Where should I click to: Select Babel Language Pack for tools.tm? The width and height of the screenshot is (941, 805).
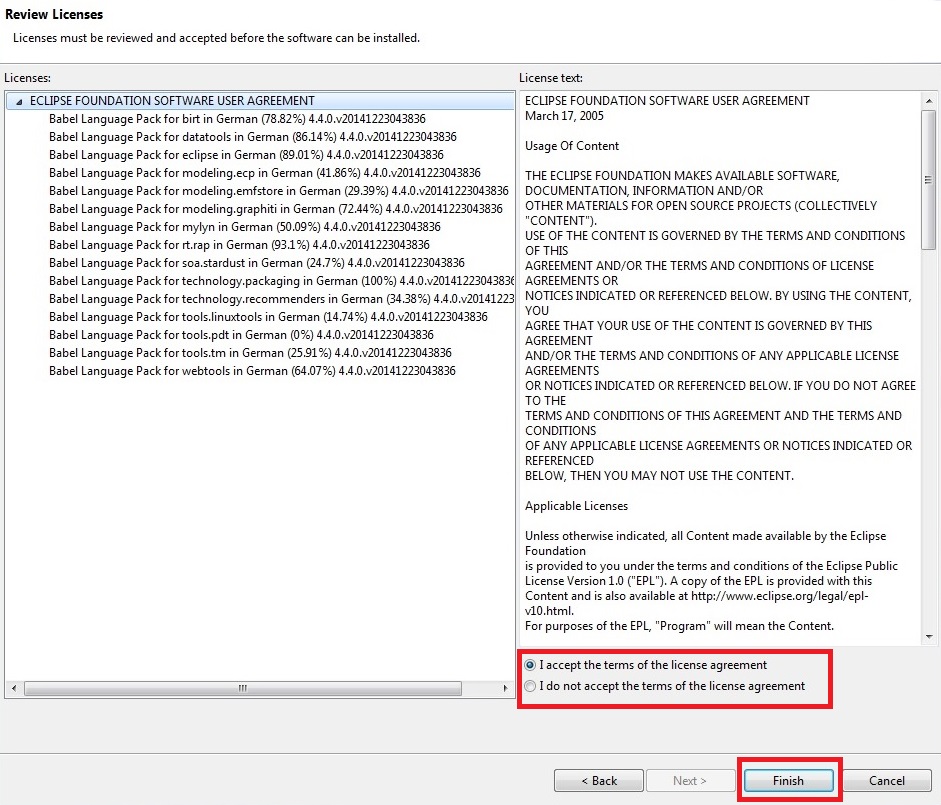pyautogui.click(x=250, y=353)
